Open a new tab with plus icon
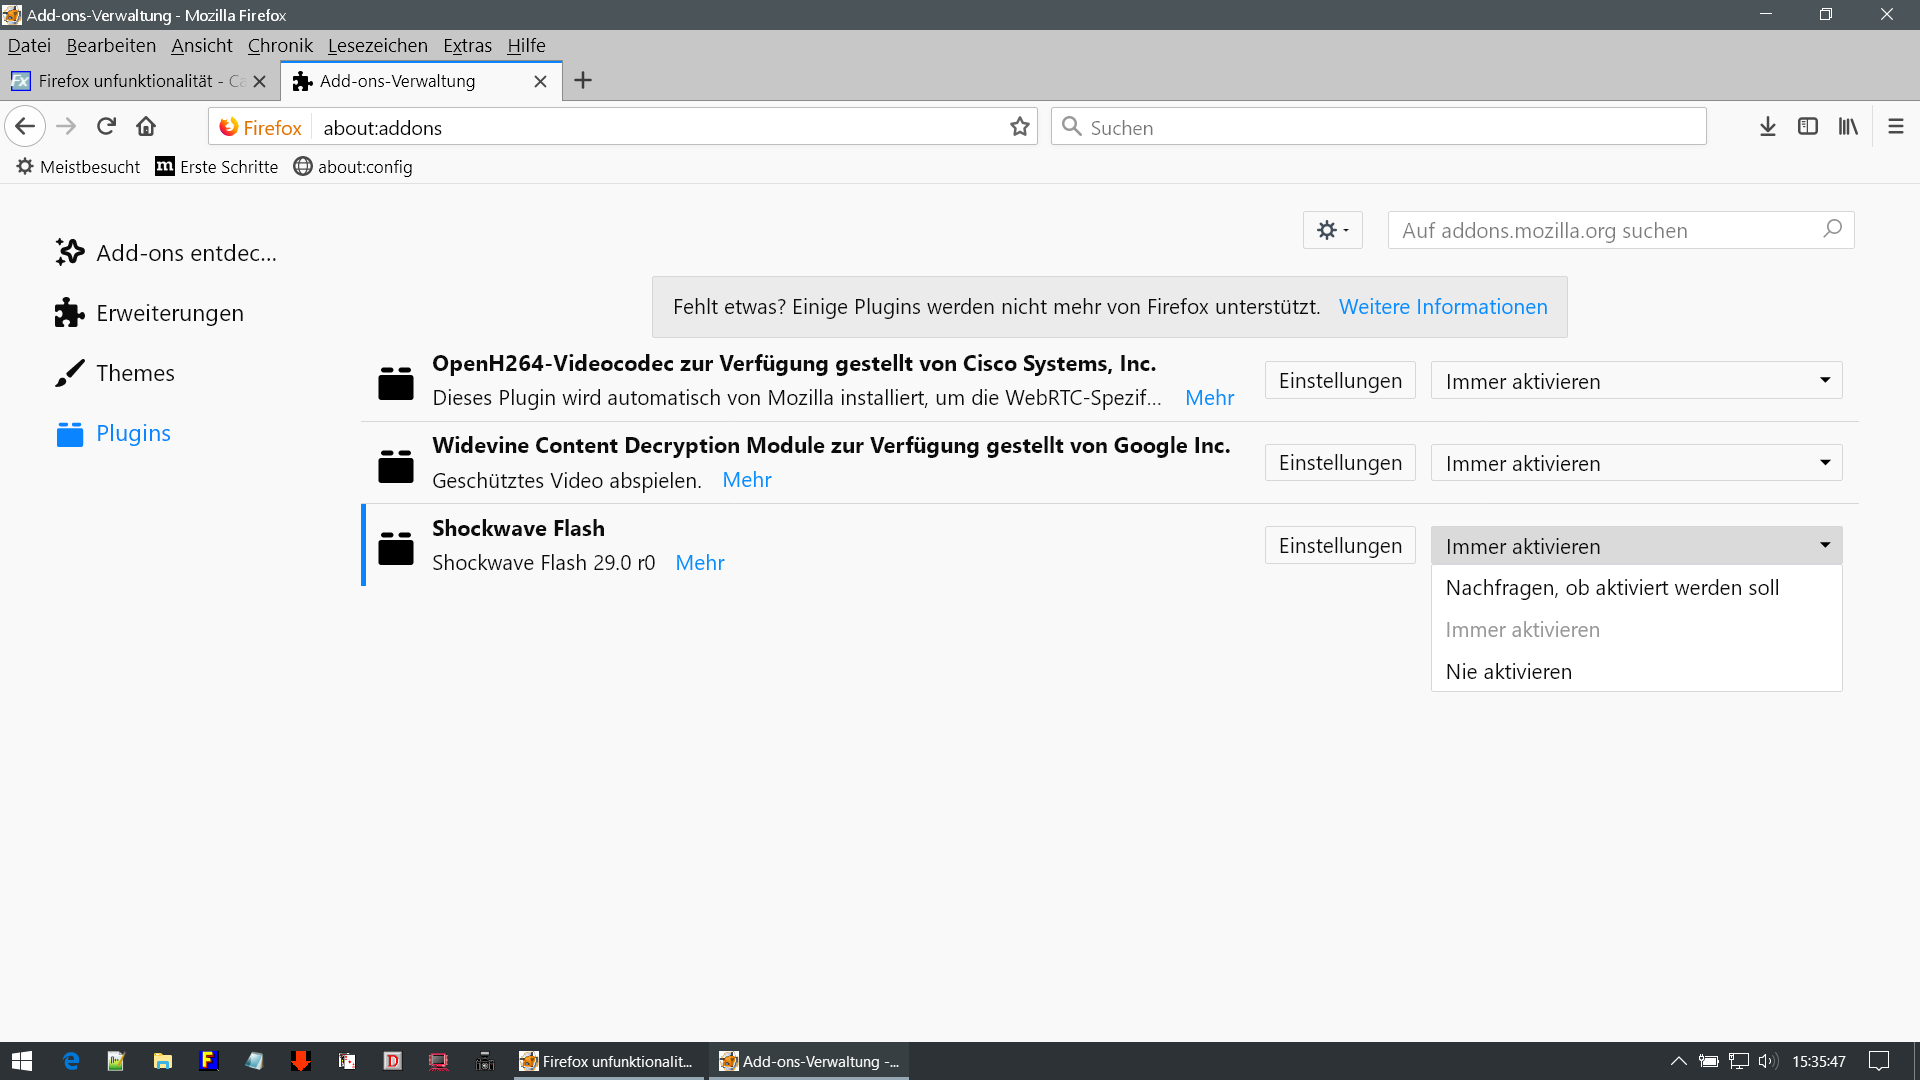Image resolution: width=1920 pixels, height=1080 pixels. [x=583, y=81]
